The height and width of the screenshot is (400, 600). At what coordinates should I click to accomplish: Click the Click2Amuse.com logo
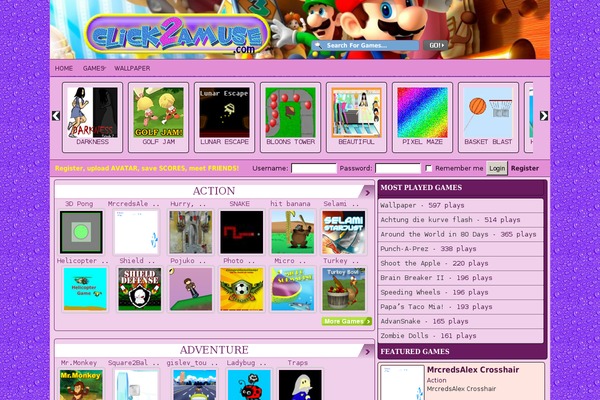[177, 35]
